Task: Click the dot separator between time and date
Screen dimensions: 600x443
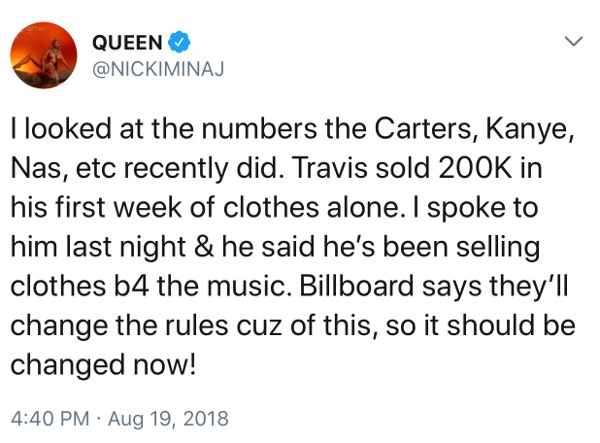Action: click(99, 419)
